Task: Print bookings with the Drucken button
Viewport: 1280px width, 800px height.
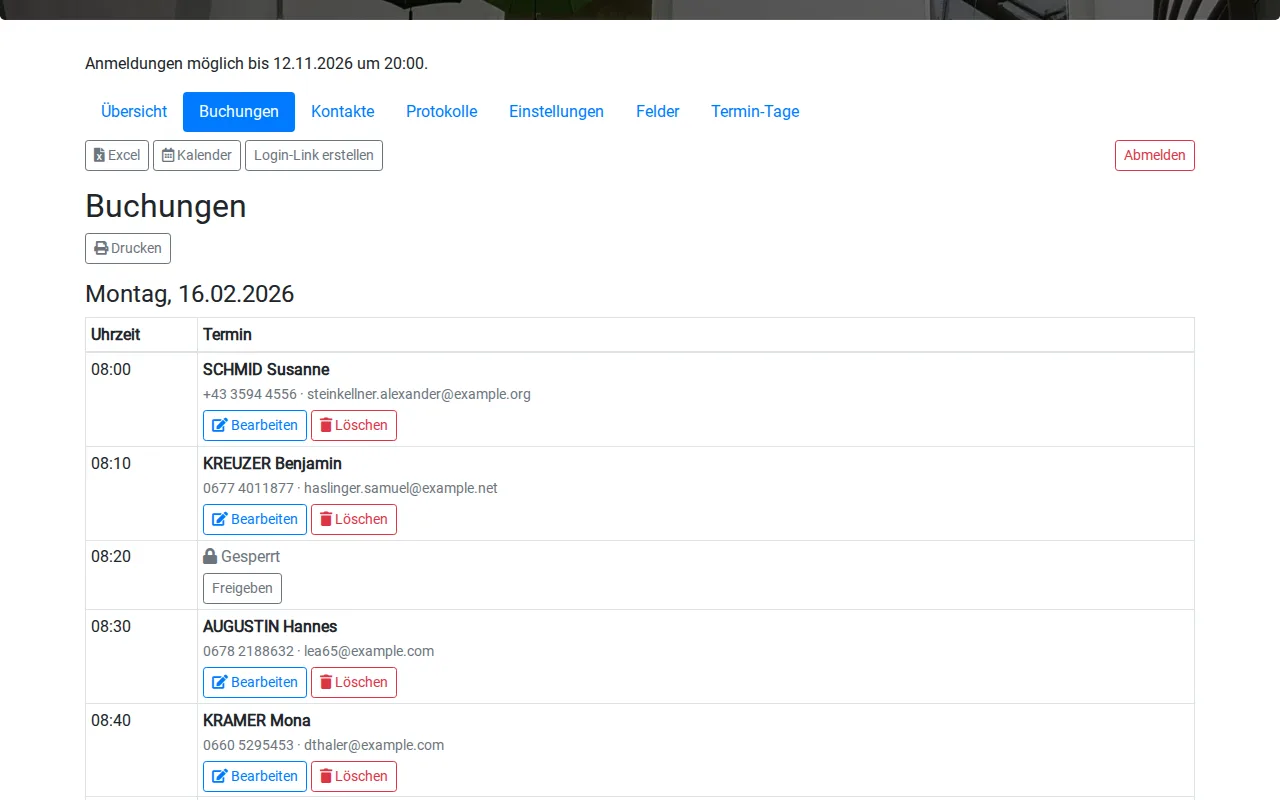Action: [x=128, y=248]
